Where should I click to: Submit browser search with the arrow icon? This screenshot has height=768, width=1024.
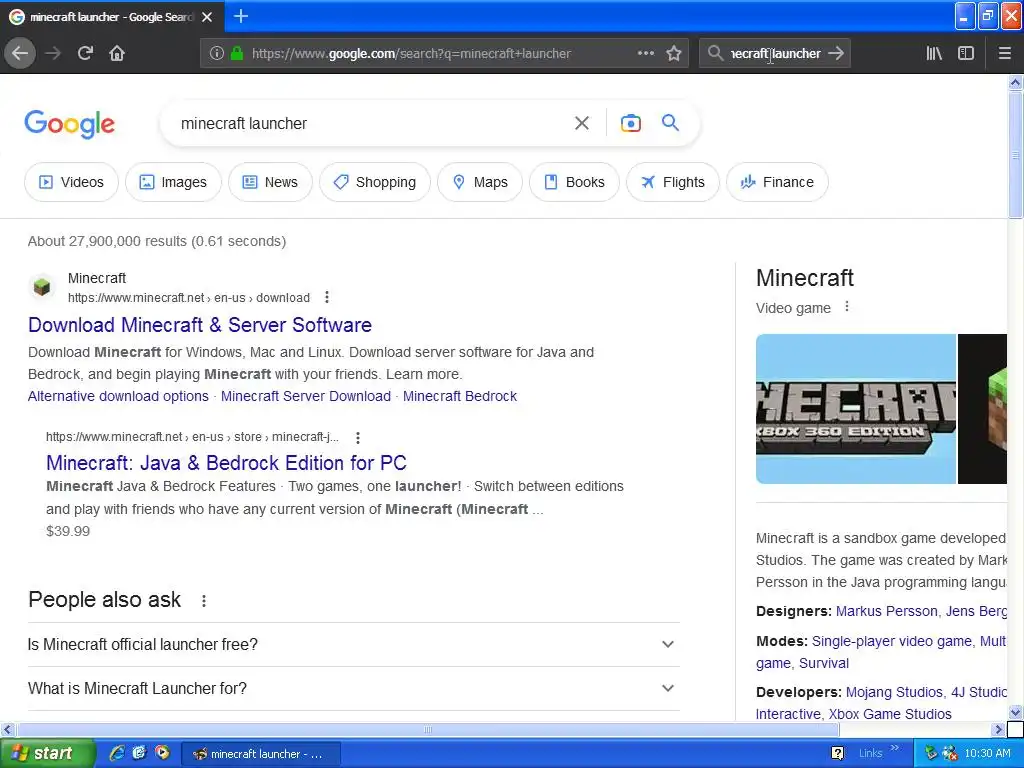tap(836, 53)
